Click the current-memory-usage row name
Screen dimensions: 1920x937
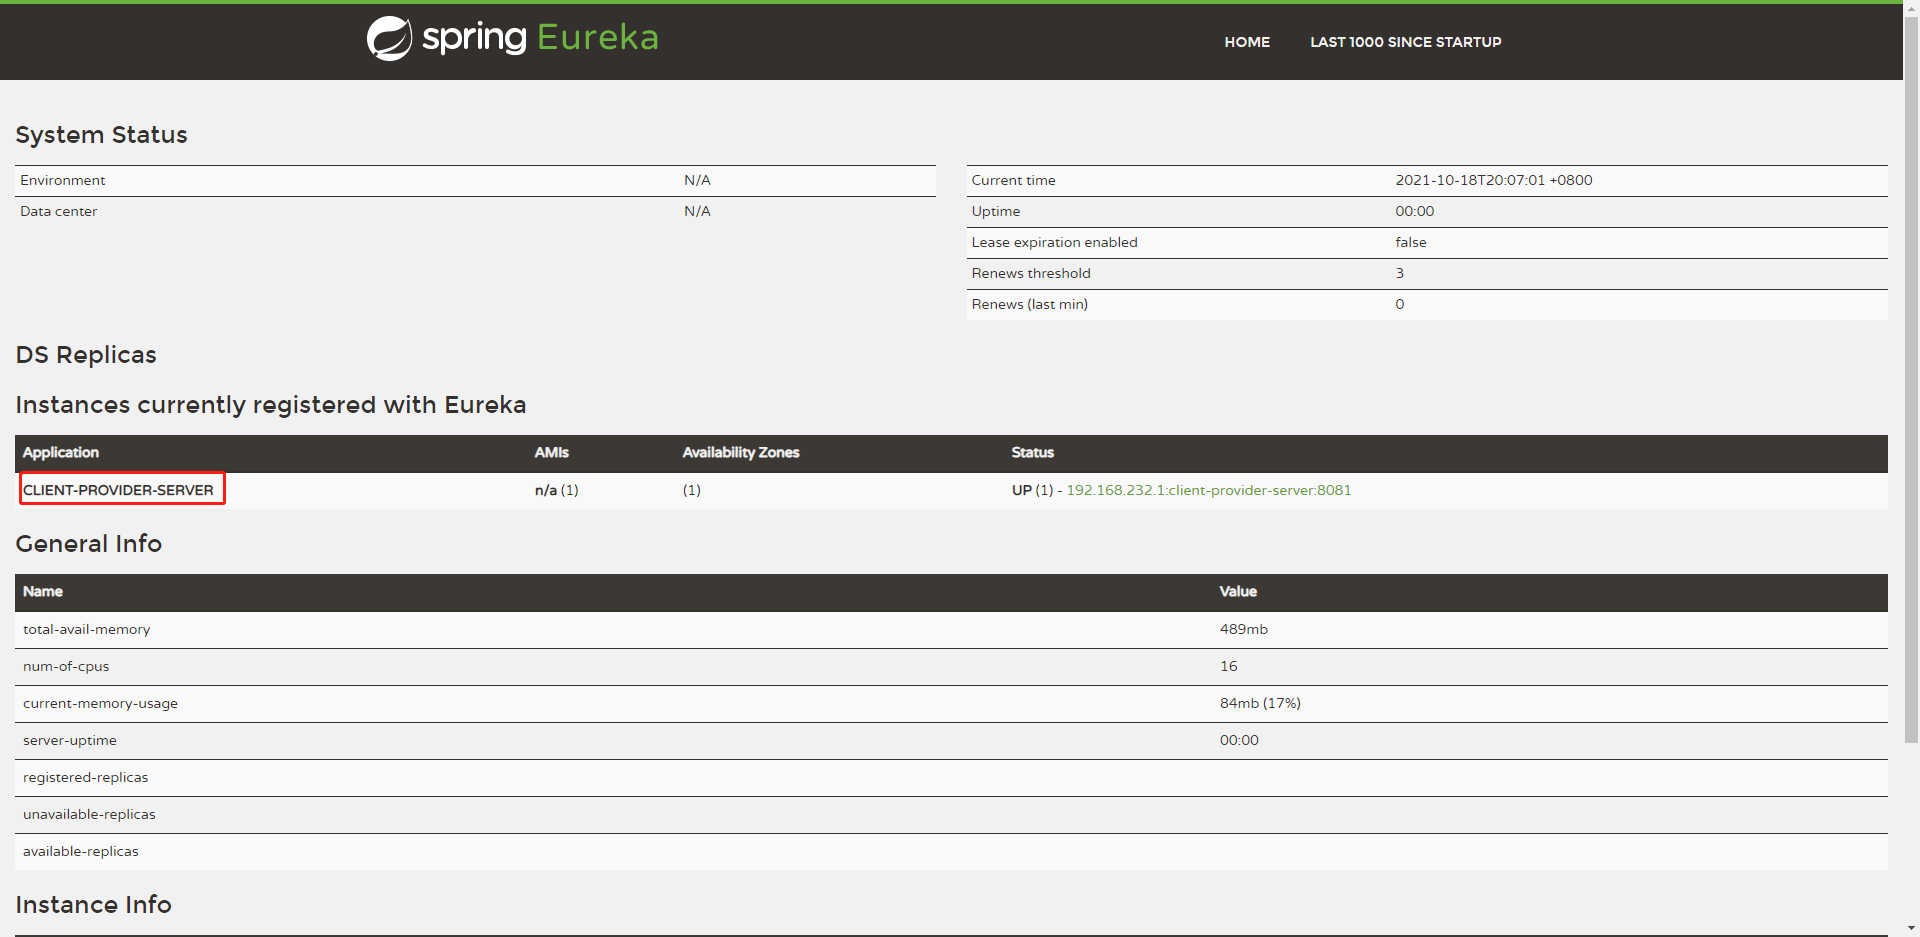click(100, 703)
